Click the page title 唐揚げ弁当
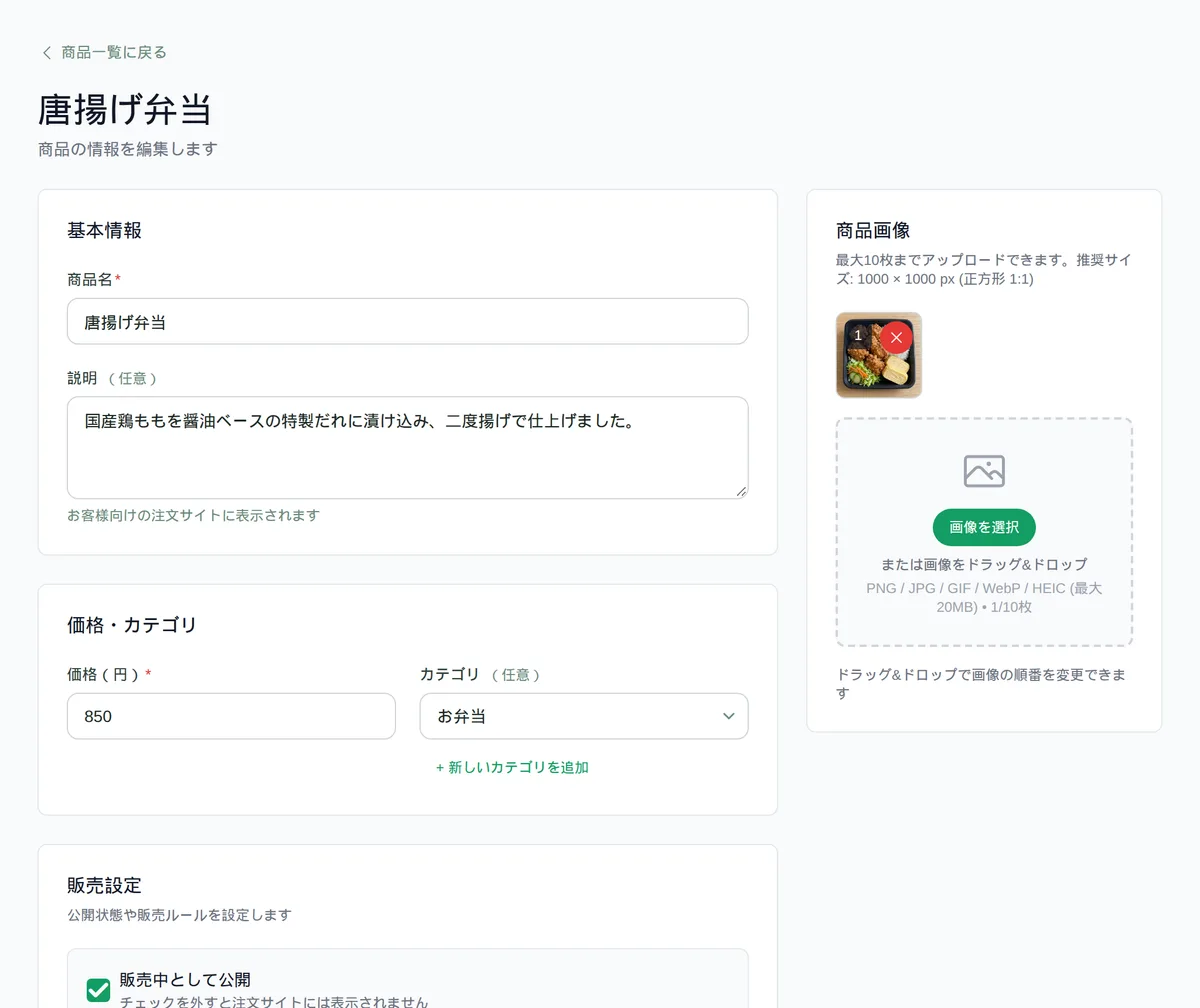 (125, 110)
